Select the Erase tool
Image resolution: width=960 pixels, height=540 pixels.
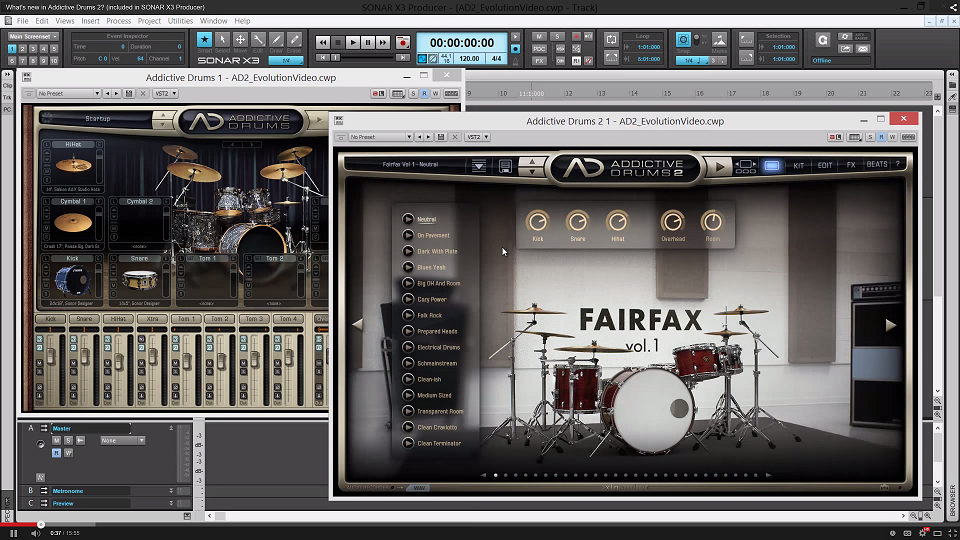[x=294, y=40]
